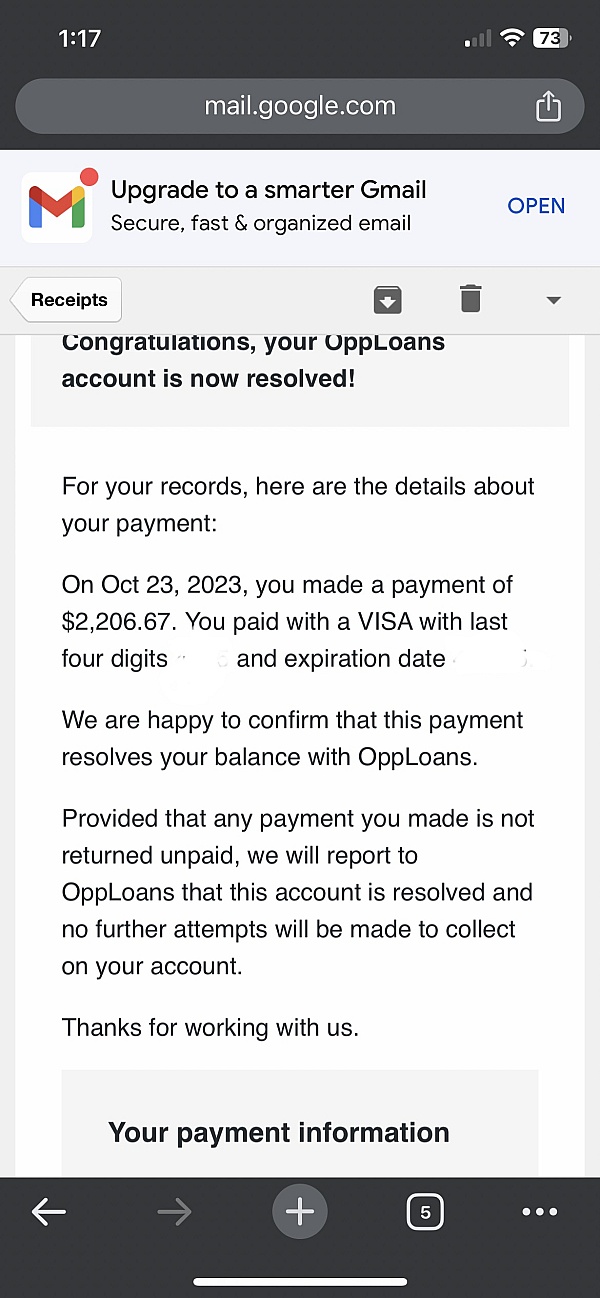Archive this email with the archive icon

387,299
